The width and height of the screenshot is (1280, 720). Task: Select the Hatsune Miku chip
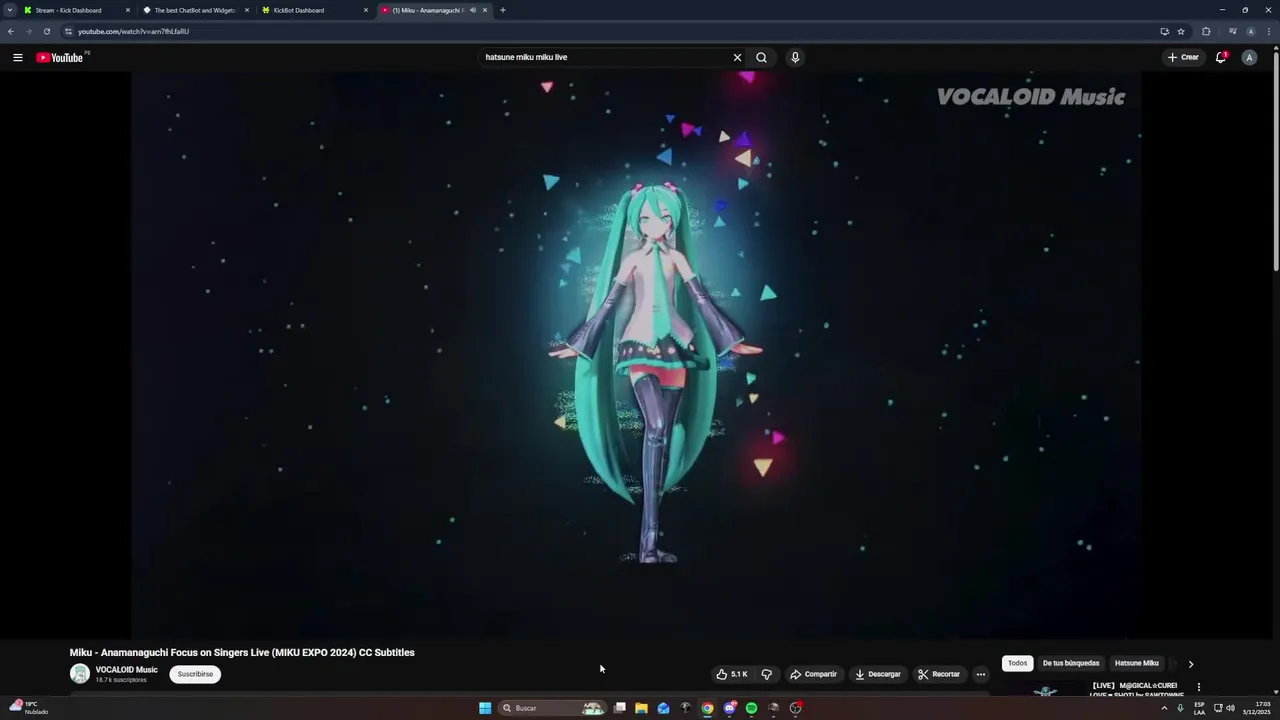(1137, 663)
